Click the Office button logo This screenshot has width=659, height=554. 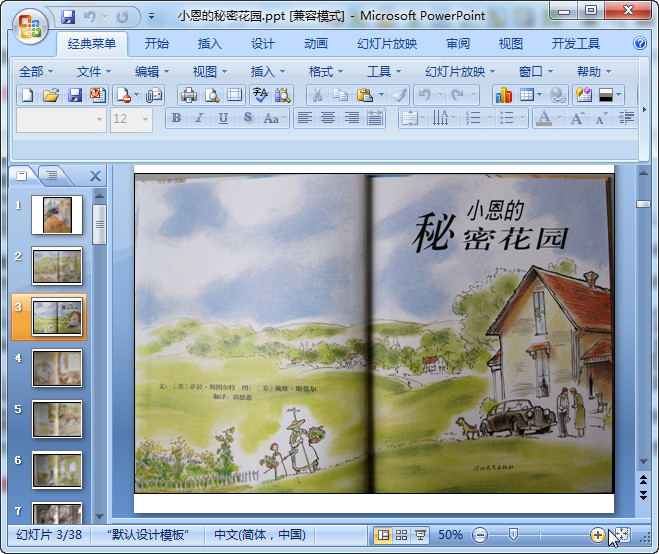[x=29, y=27]
